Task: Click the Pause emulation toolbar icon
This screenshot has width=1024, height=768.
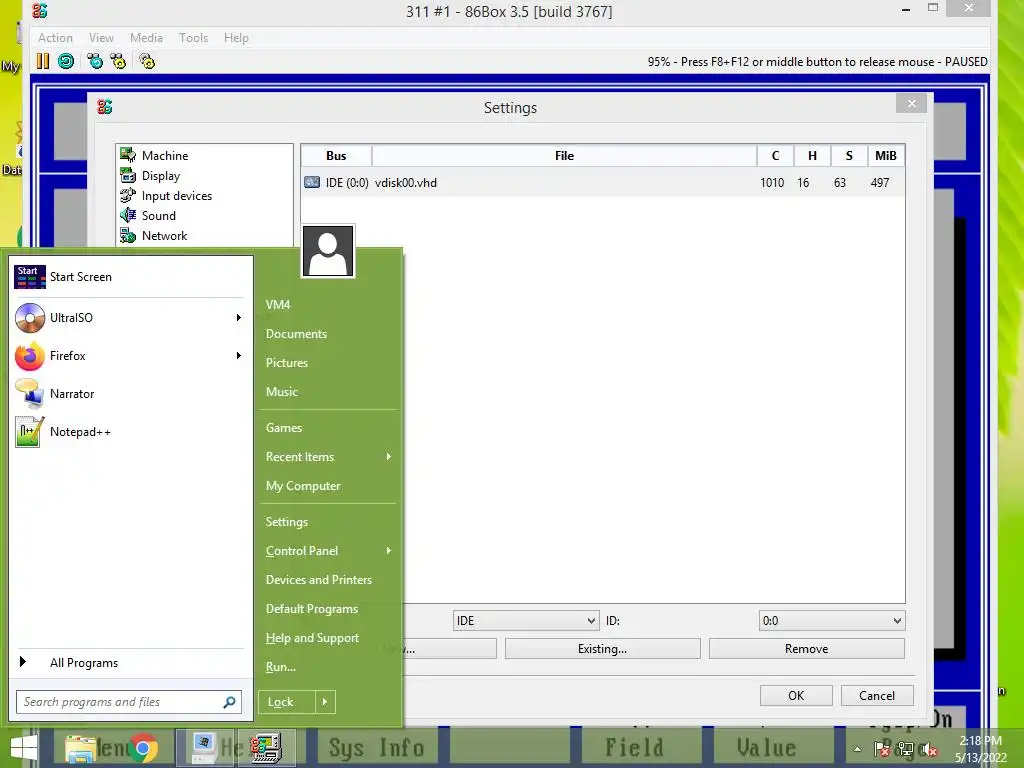Action: [x=43, y=61]
